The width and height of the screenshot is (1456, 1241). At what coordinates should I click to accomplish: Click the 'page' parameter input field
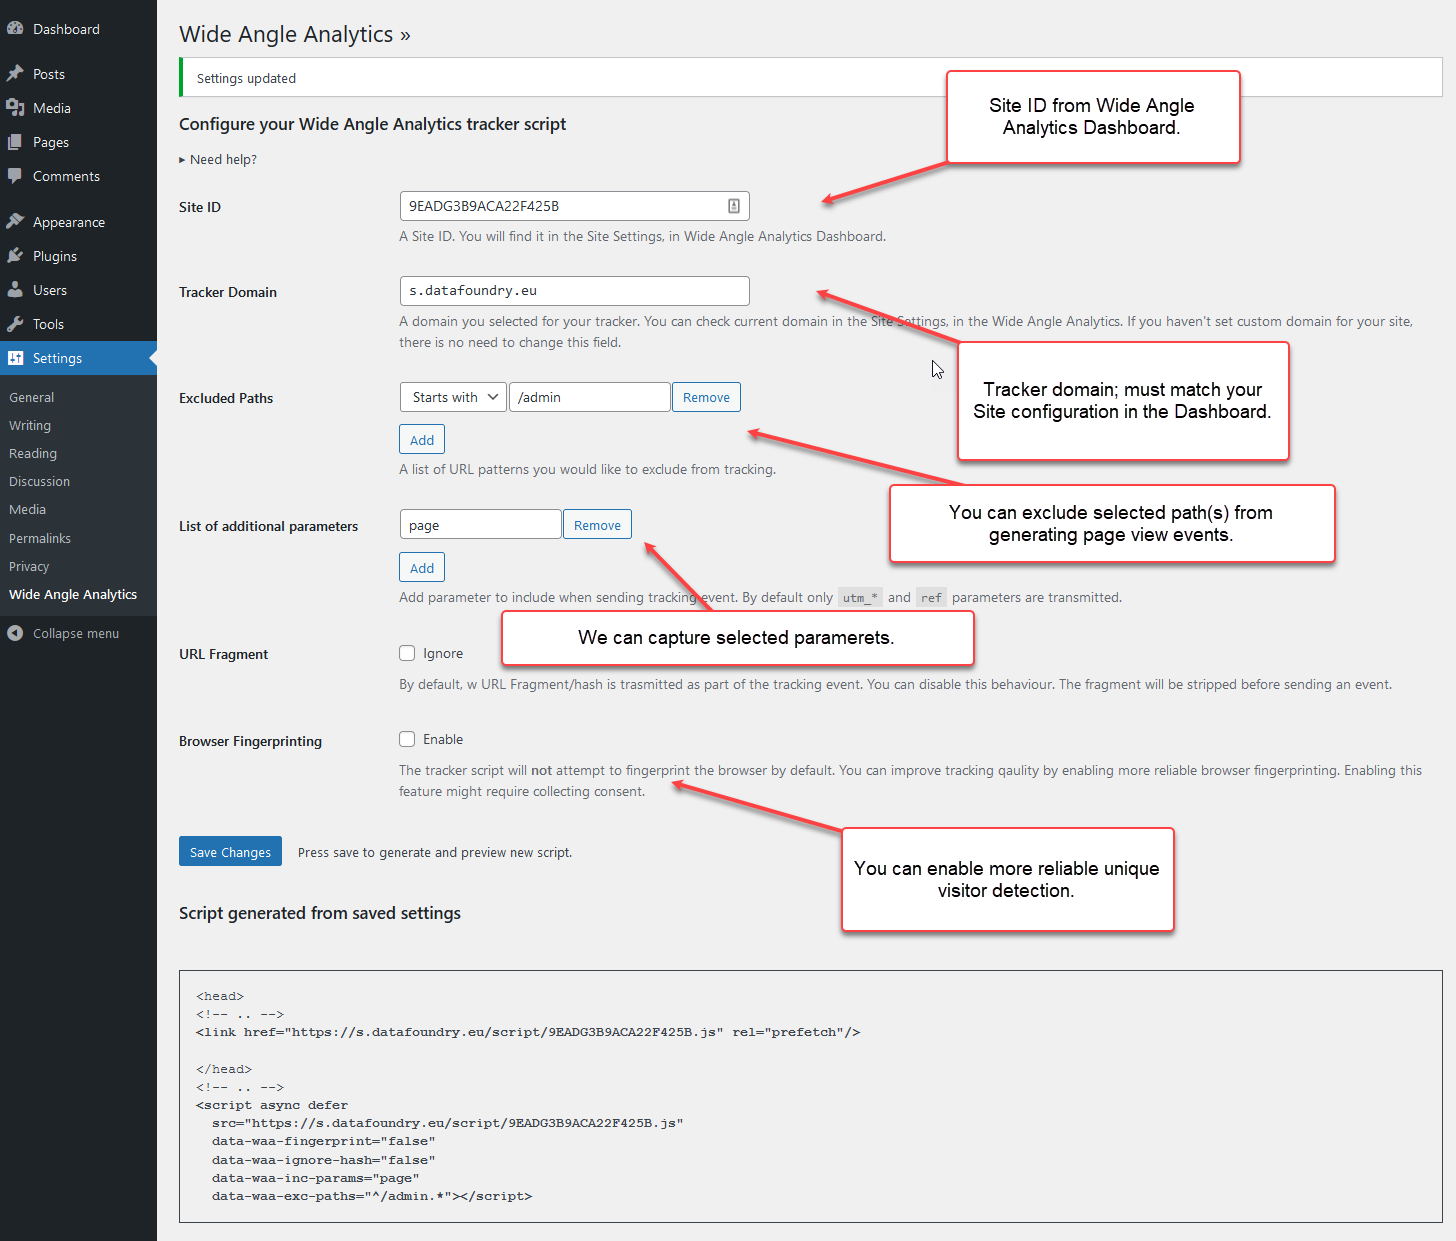coord(480,525)
